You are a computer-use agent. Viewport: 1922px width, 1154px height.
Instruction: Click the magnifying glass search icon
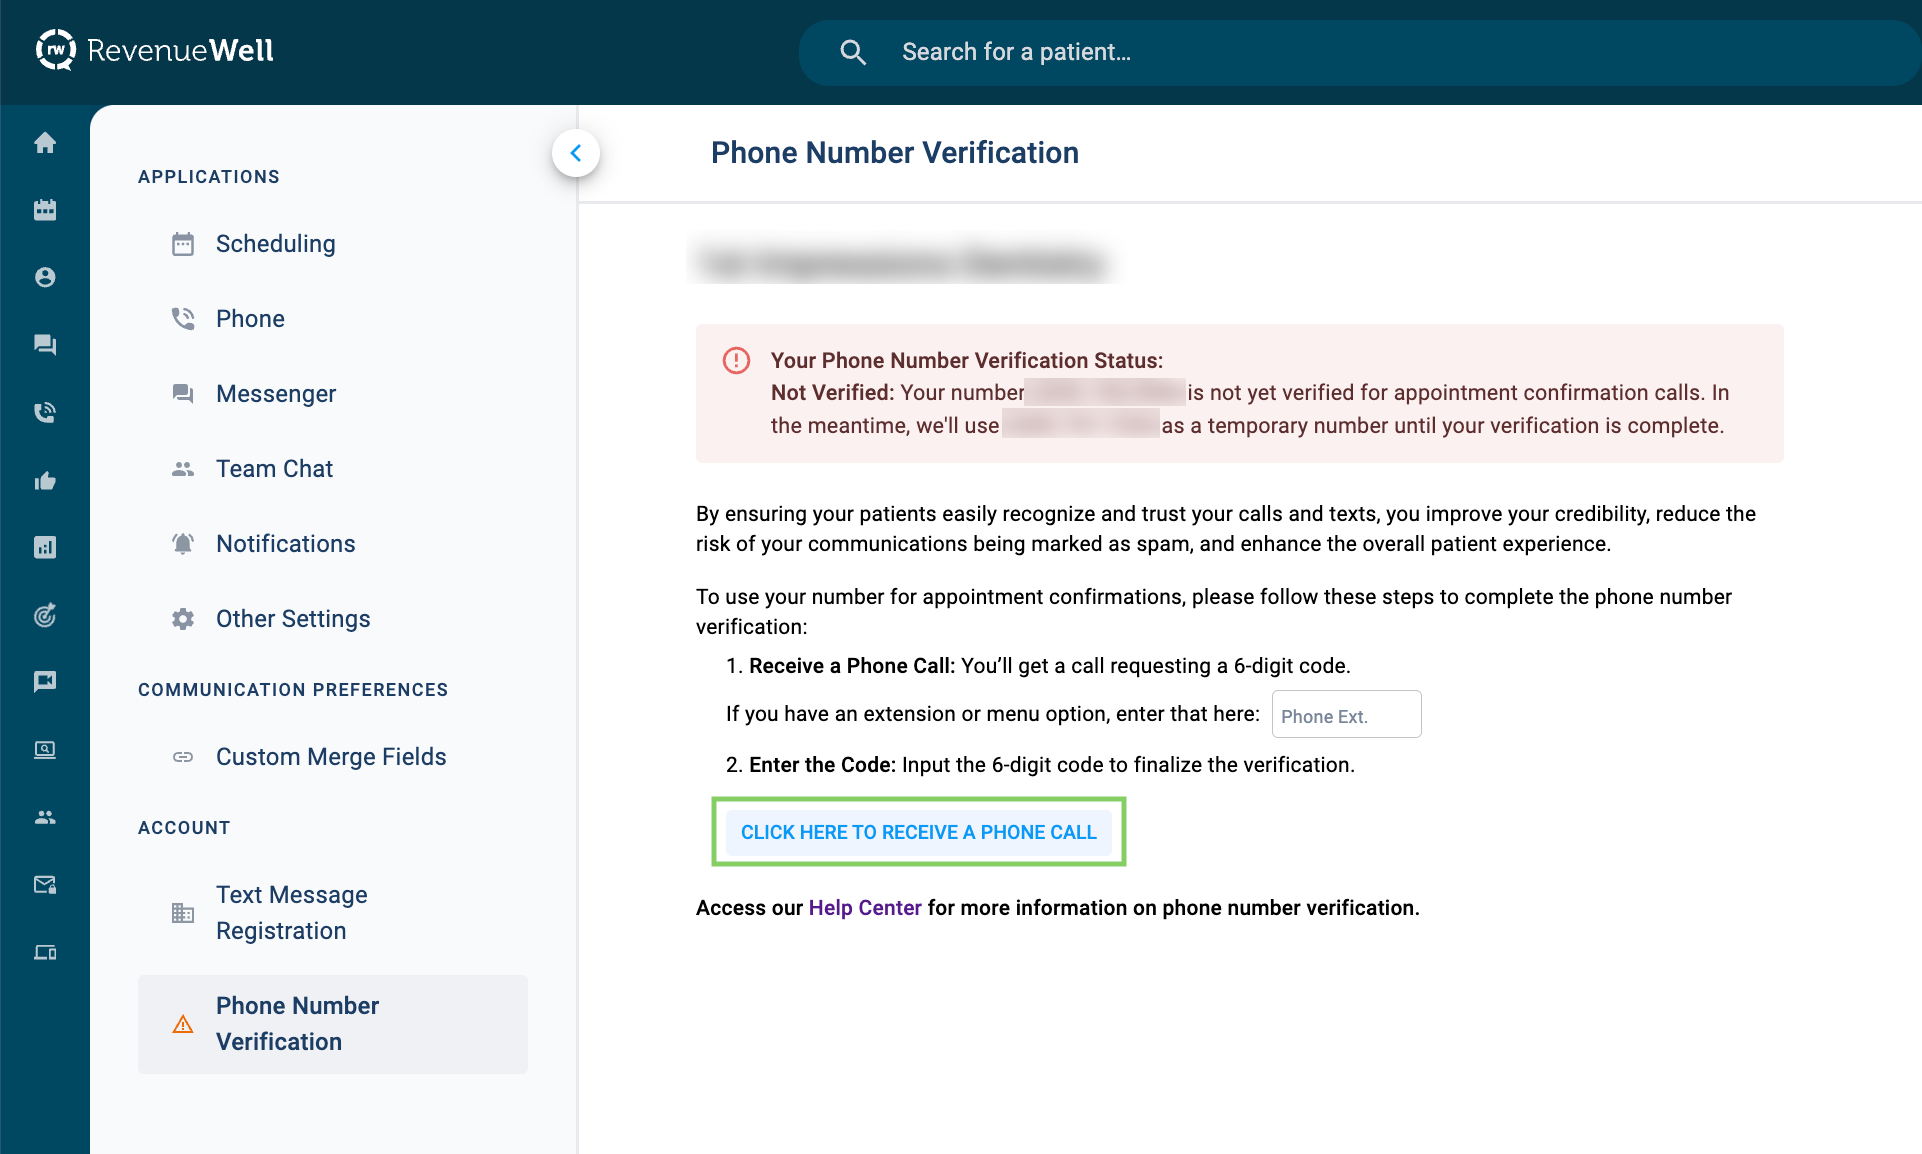[x=853, y=52]
